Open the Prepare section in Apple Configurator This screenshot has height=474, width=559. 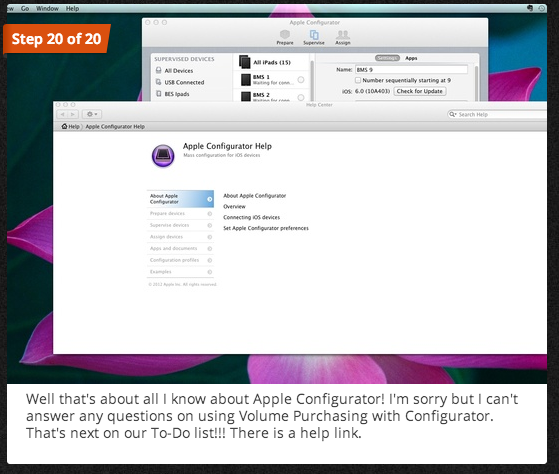pos(285,37)
